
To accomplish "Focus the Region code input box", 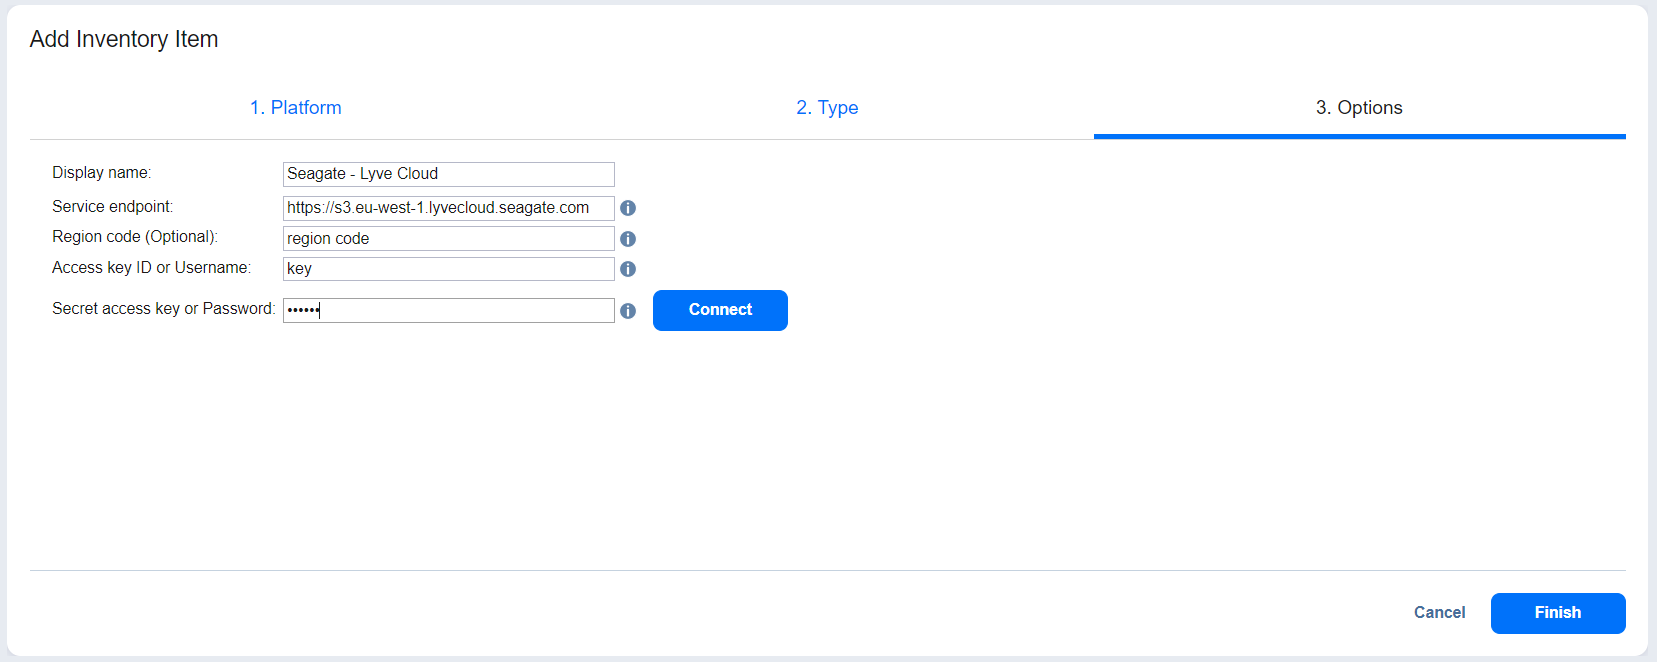I will coord(448,239).
